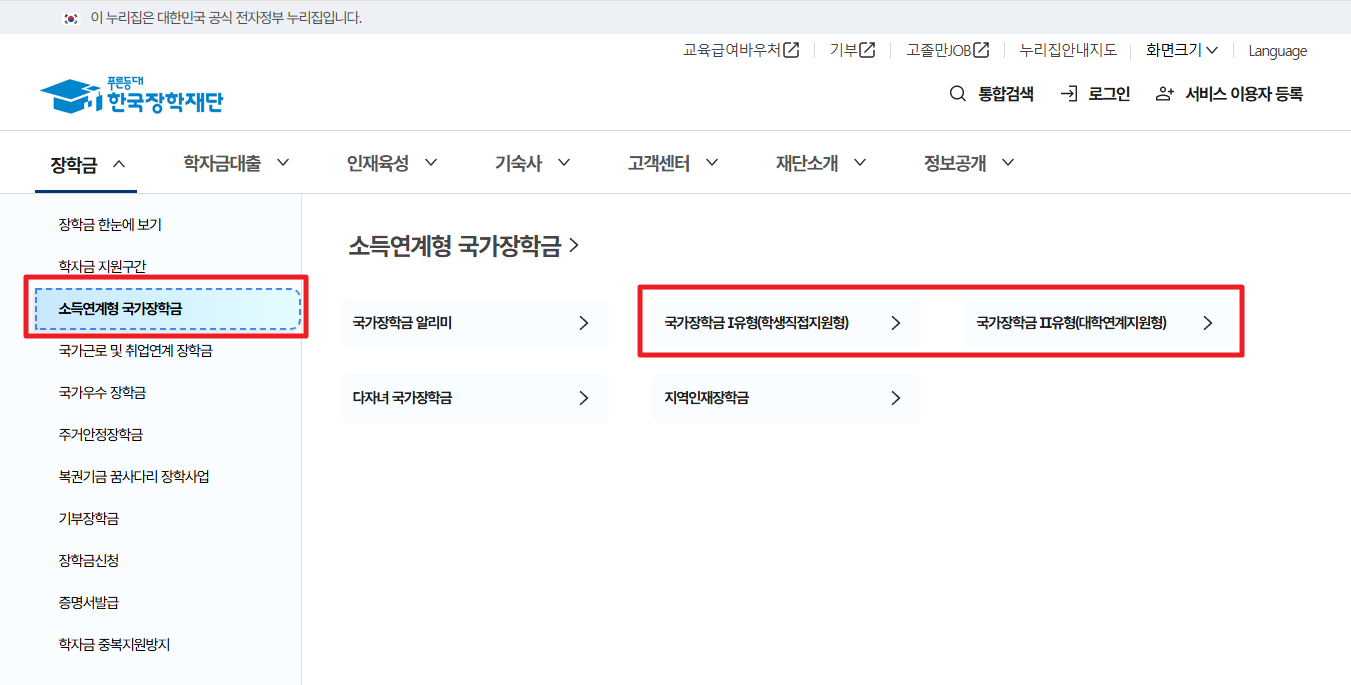Click the 기부 external link icon
Screen dimensions: 1351x685
tap(868, 49)
